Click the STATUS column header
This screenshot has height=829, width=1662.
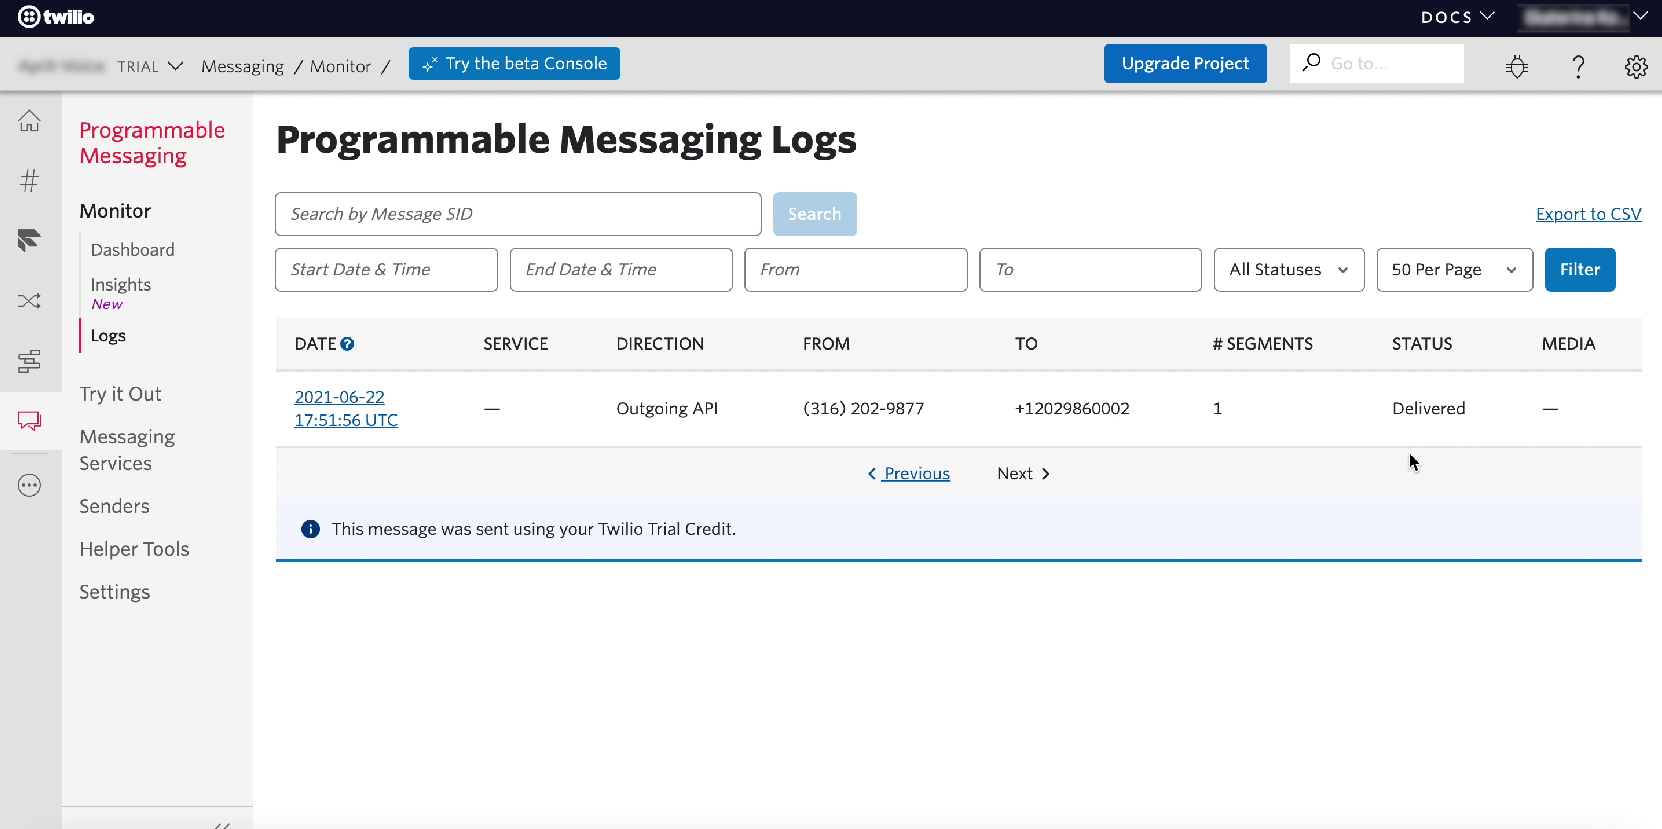1421,344
